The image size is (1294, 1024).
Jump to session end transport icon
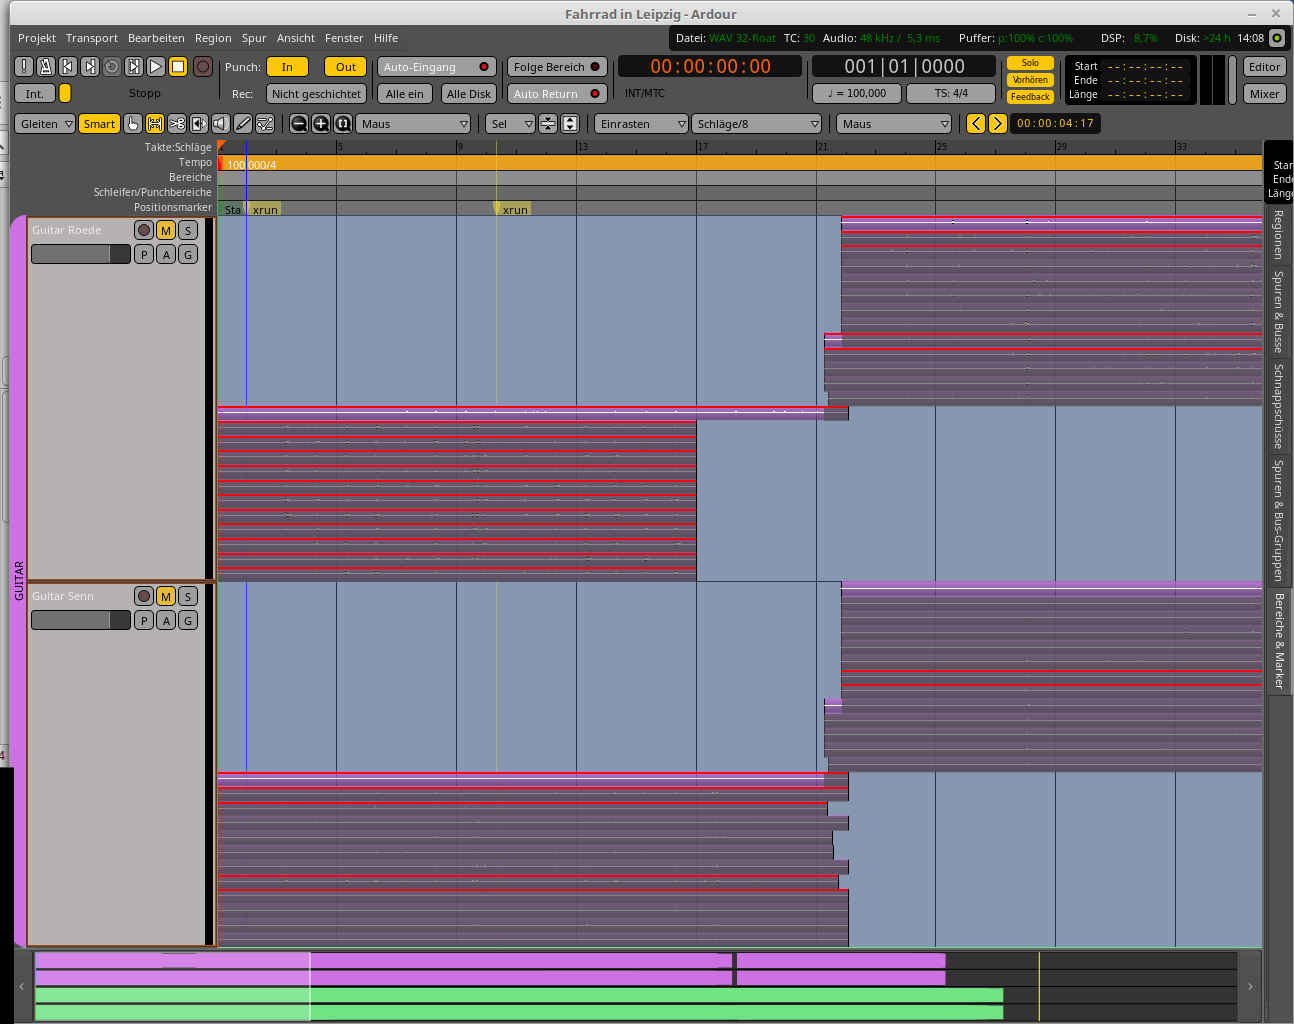[89, 67]
